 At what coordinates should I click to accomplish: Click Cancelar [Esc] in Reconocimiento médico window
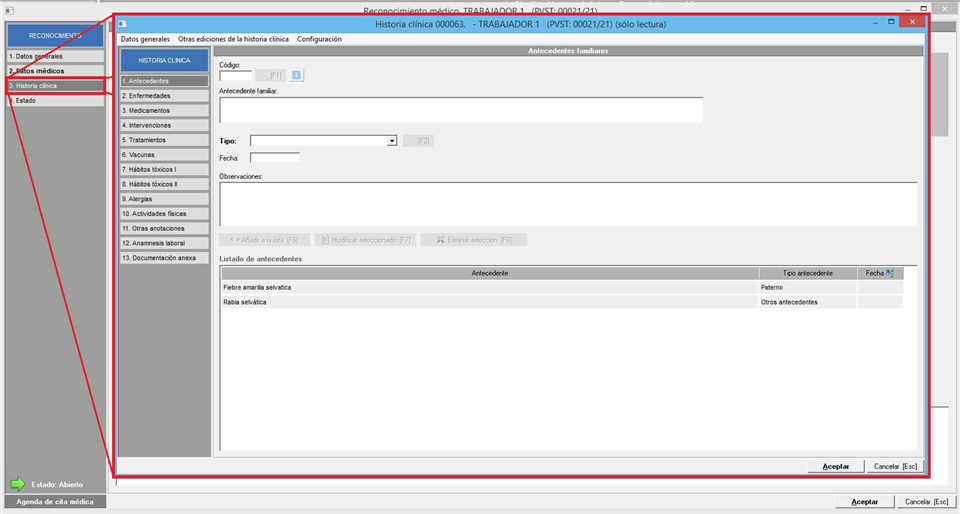point(926,502)
